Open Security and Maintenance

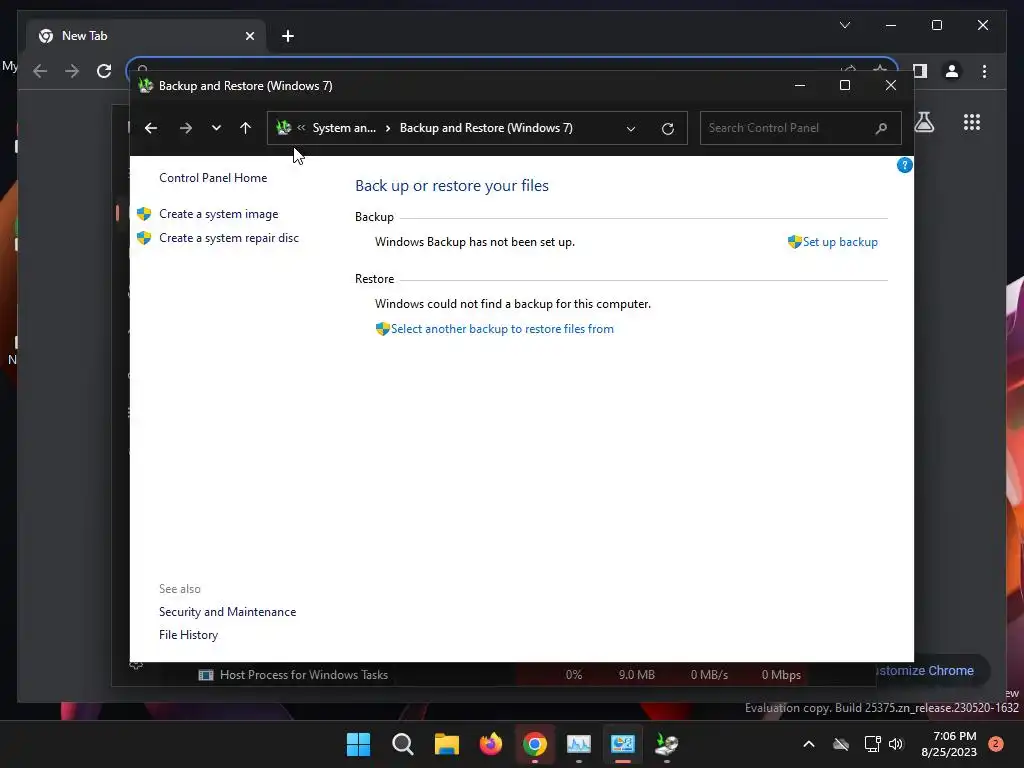(x=227, y=612)
